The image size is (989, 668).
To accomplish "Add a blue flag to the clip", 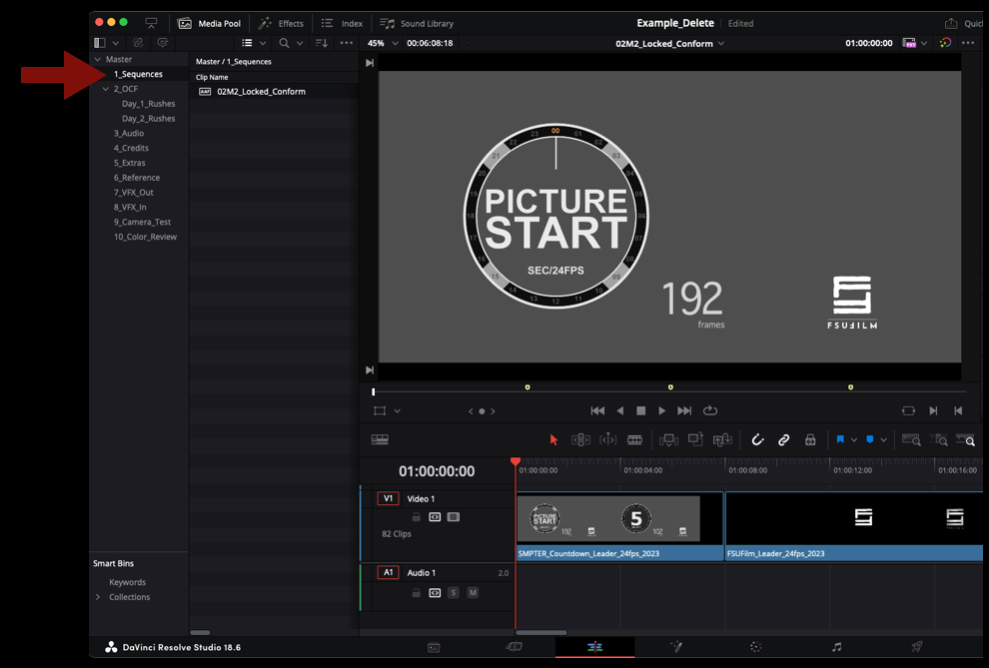I will 840,440.
